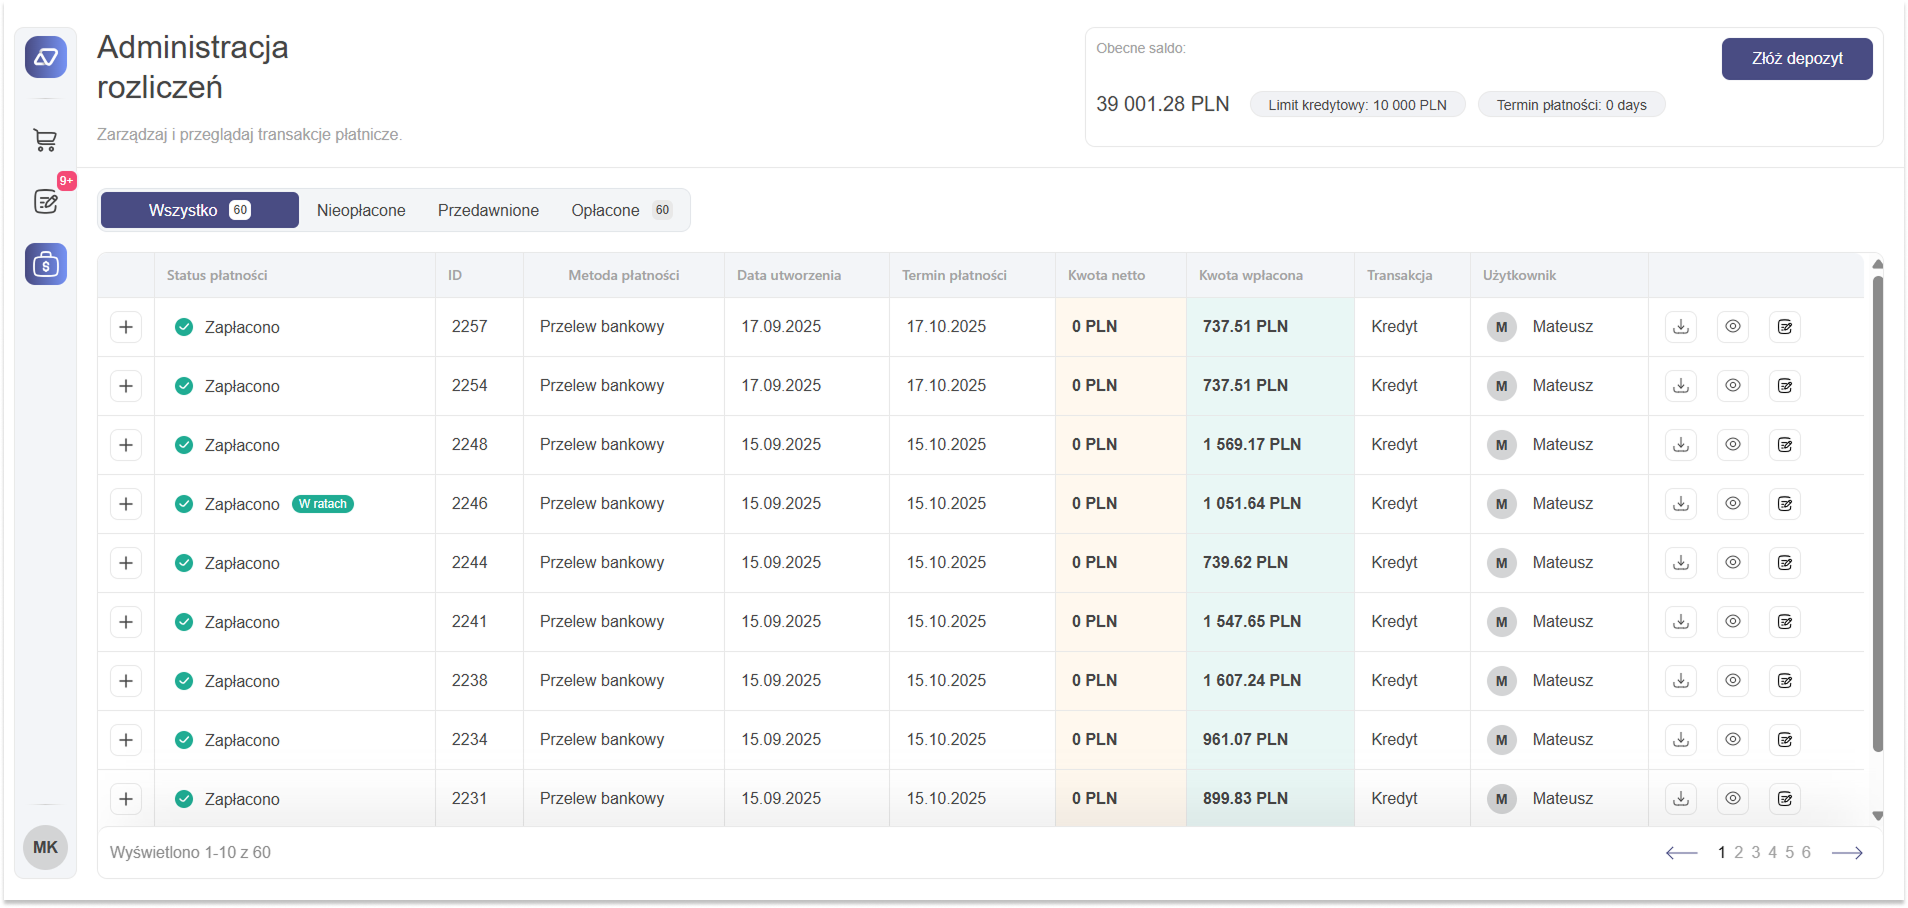This screenshot has width=1908, height=908.
Task: Click the Złóż depozyt button
Action: [1796, 59]
